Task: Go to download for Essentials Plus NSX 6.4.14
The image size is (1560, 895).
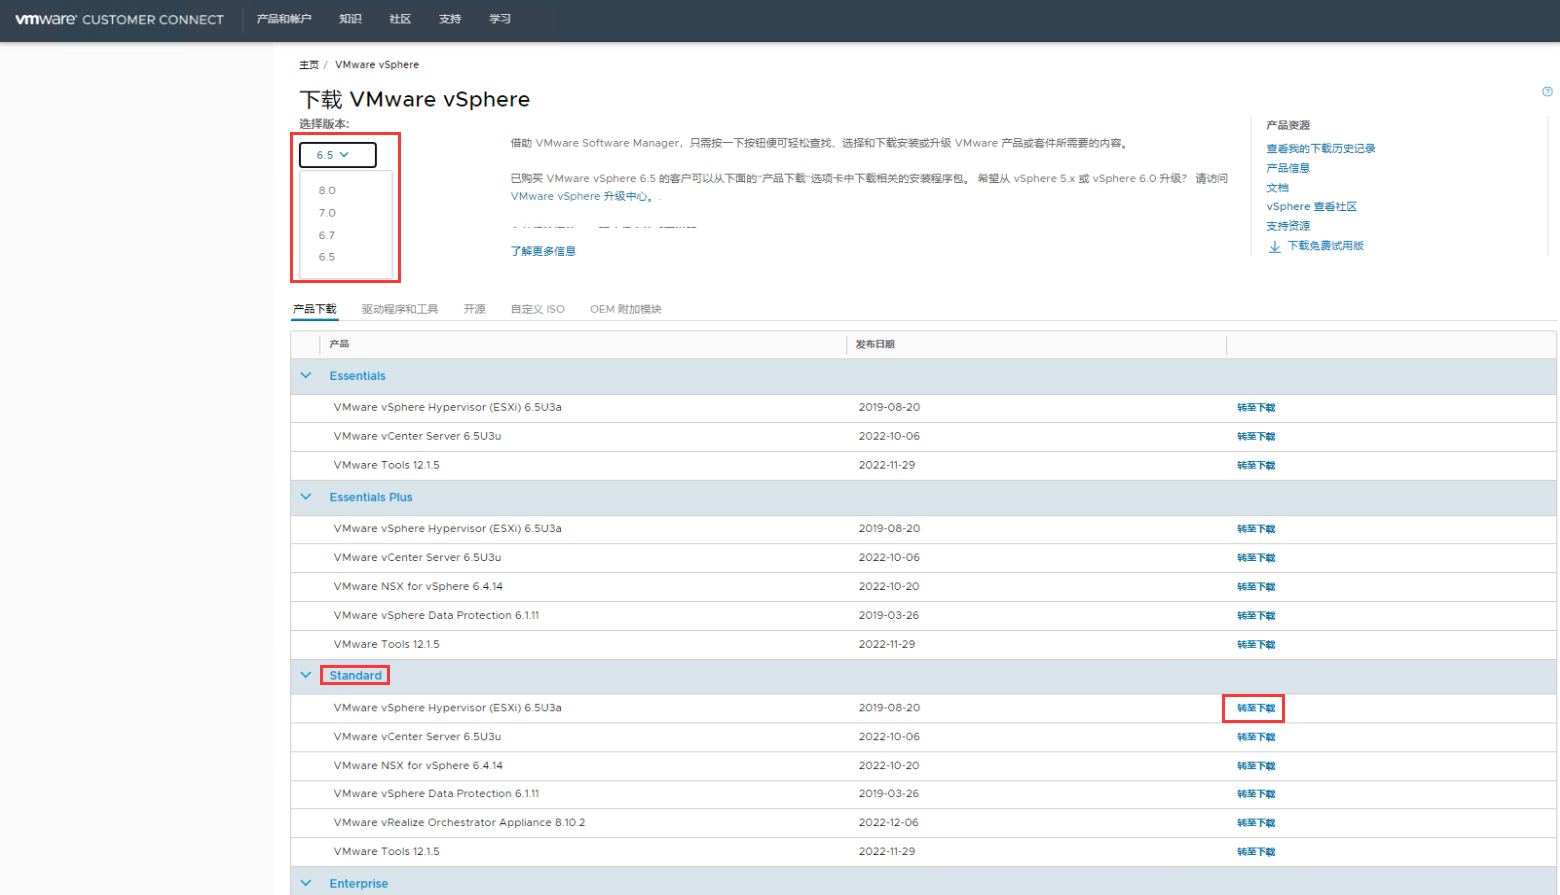Action: coord(1256,587)
